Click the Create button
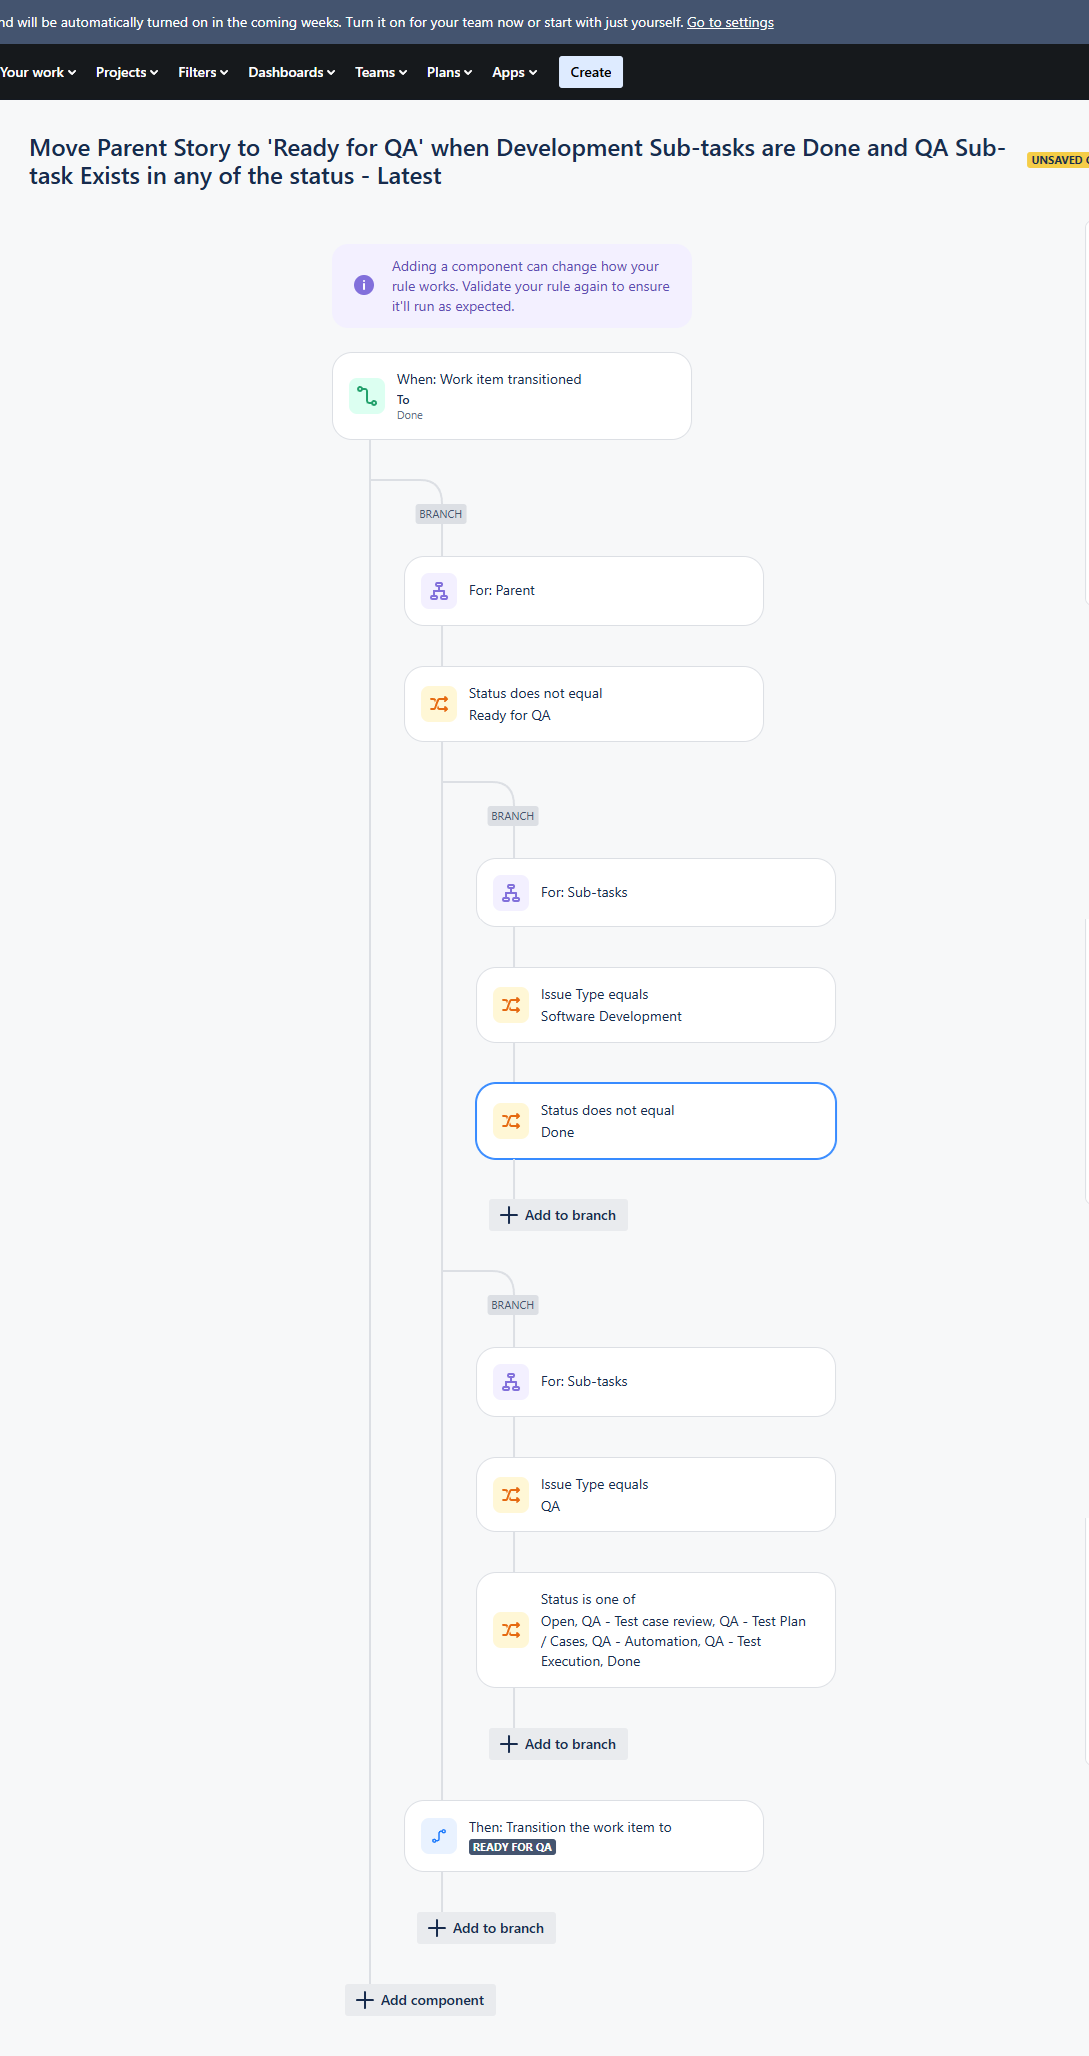This screenshot has width=1089, height=2056. [590, 71]
